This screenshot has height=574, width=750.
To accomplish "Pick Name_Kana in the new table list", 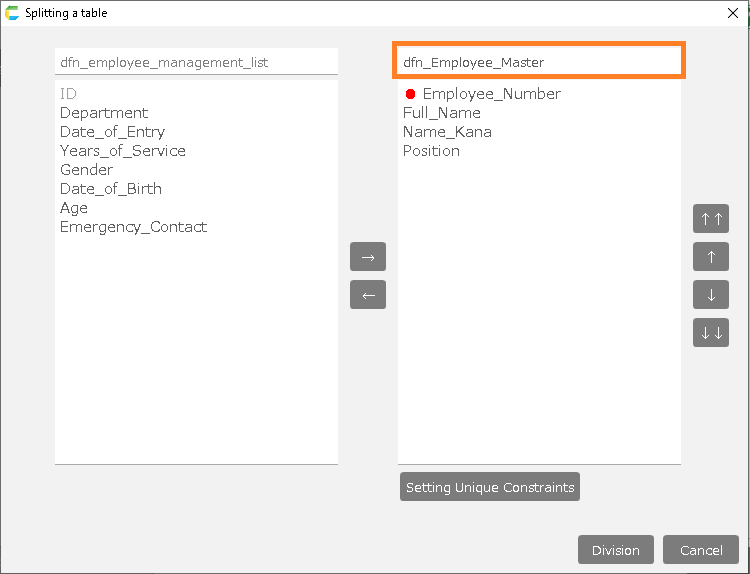I will click(x=447, y=132).
